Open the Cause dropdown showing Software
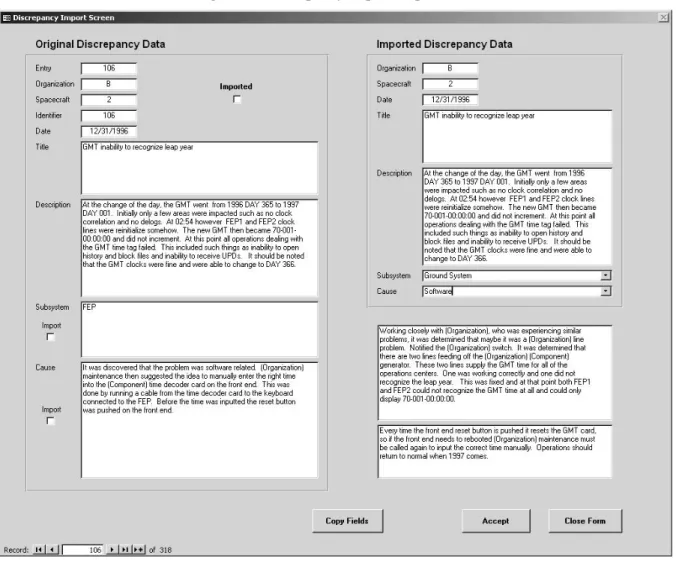Viewport: 676px width, 564px height. (x=606, y=291)
